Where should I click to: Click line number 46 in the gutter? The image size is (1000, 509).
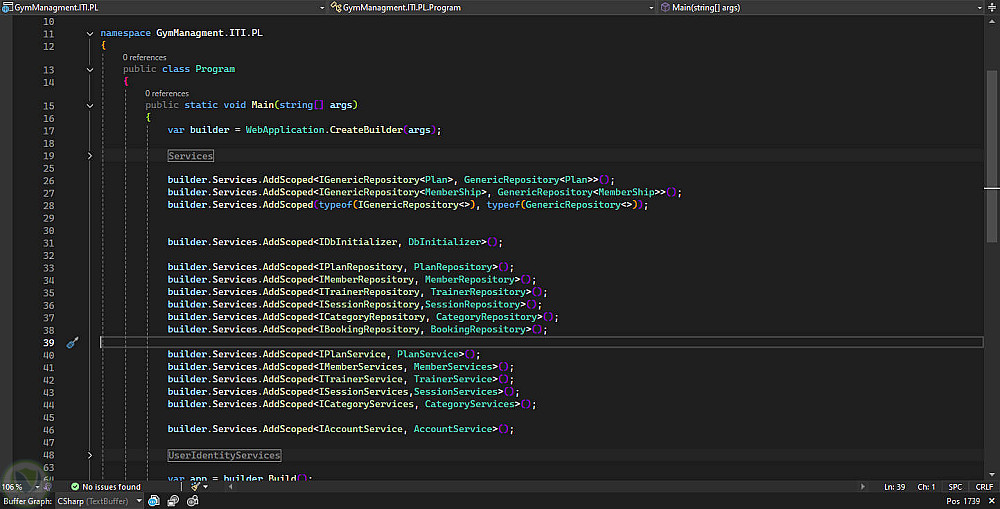48,430
